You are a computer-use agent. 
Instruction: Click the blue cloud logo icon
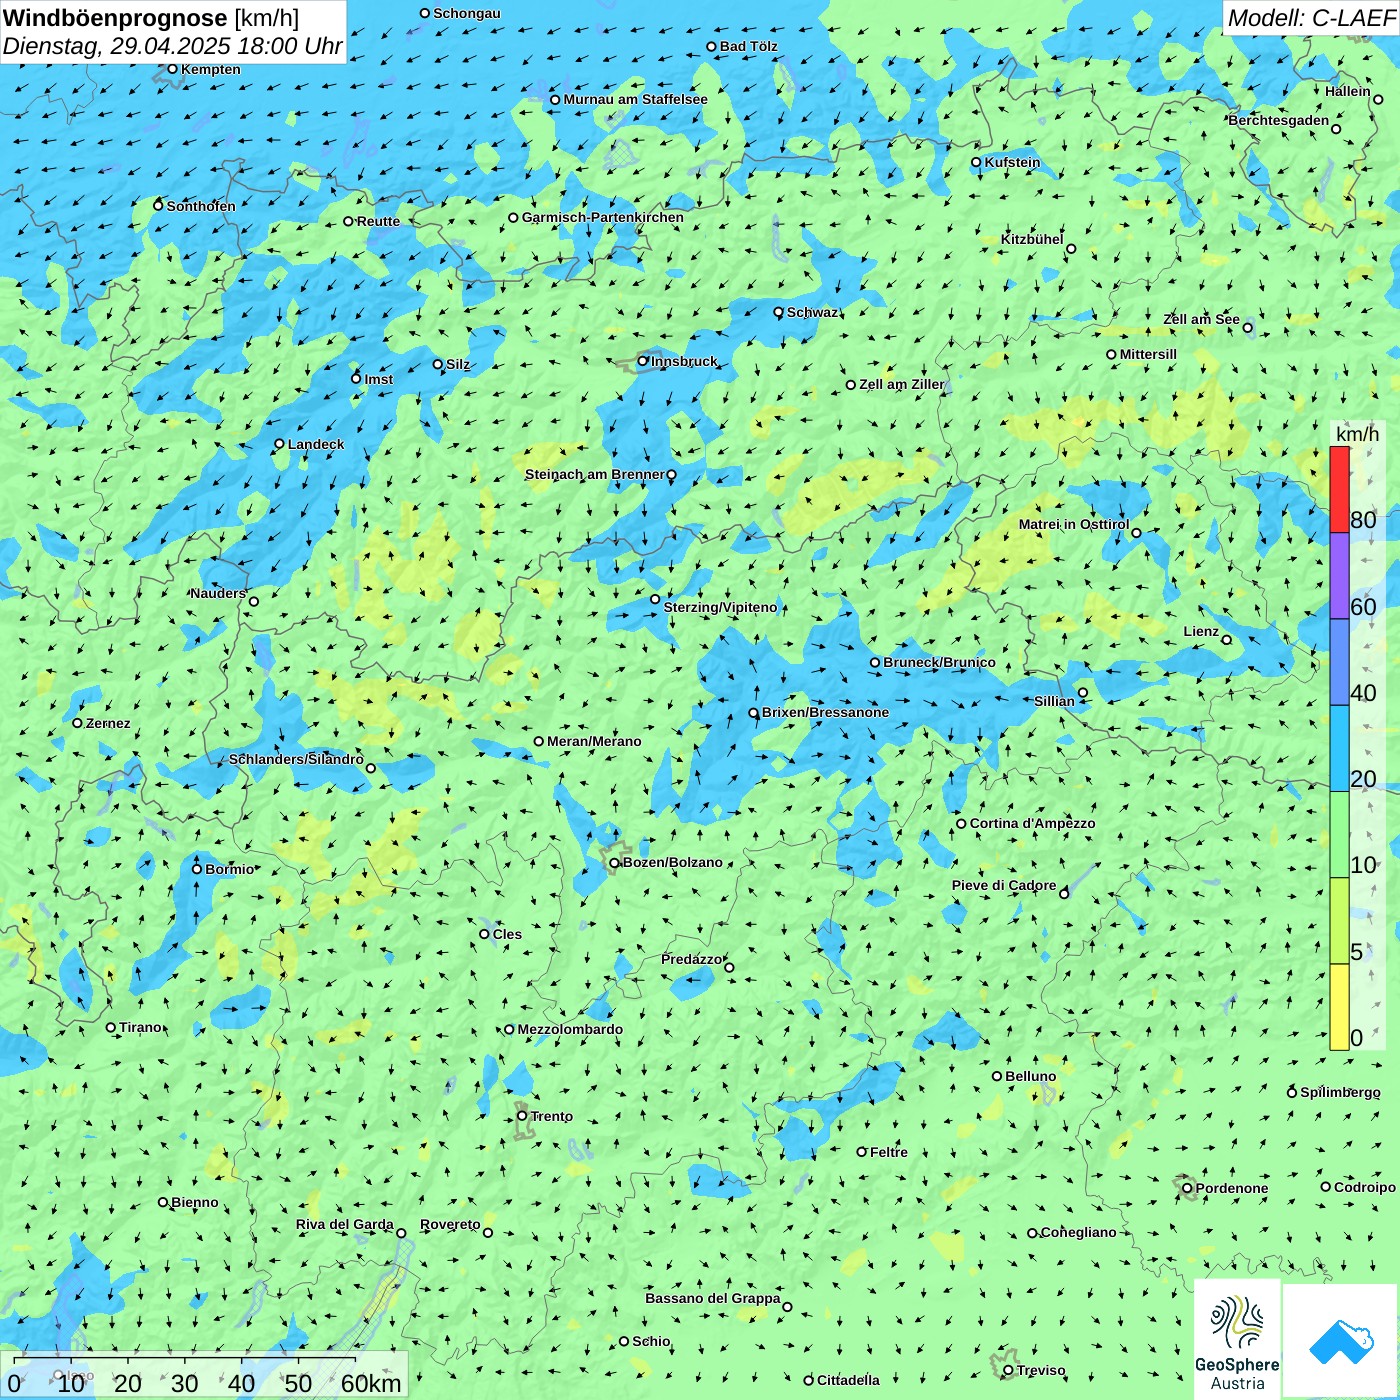point(1341,1342)
